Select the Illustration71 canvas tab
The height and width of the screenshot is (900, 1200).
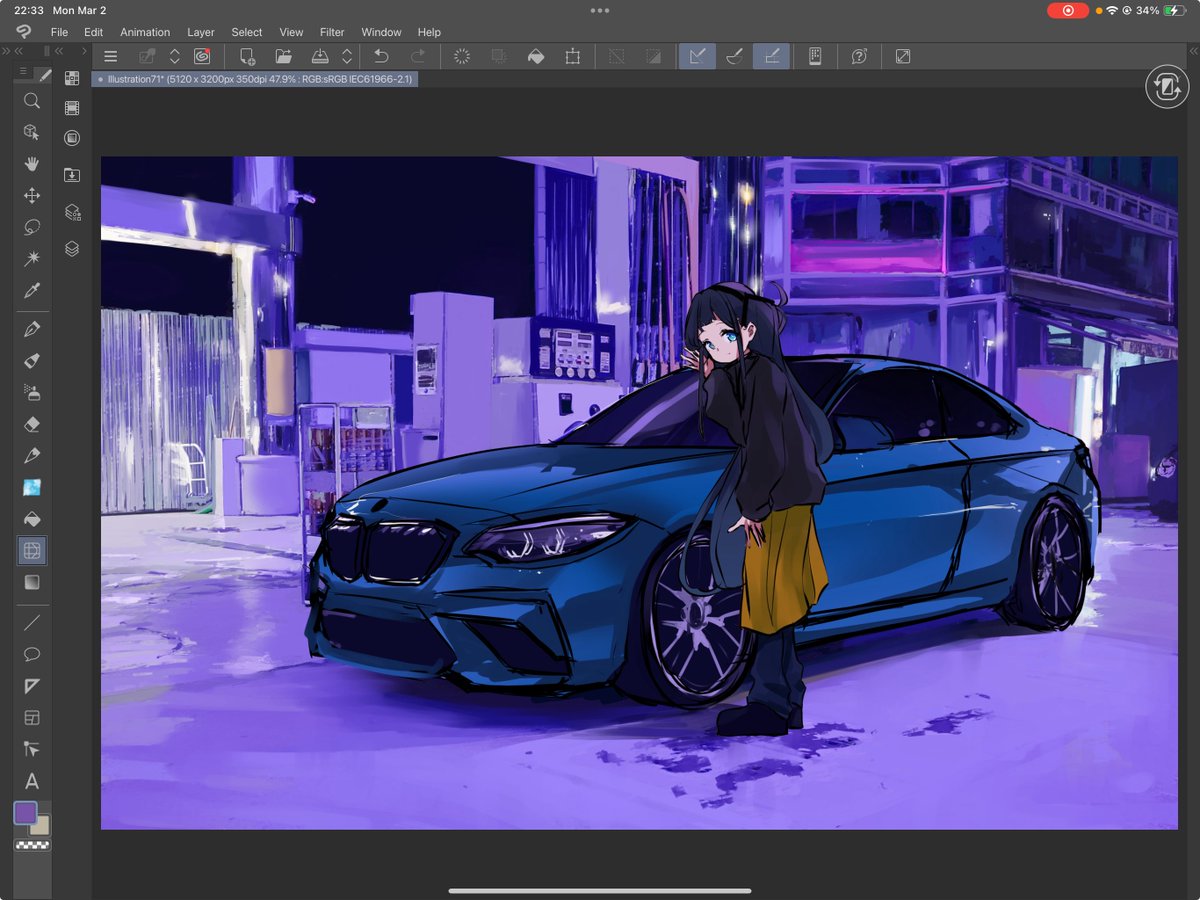coord(255,78)
